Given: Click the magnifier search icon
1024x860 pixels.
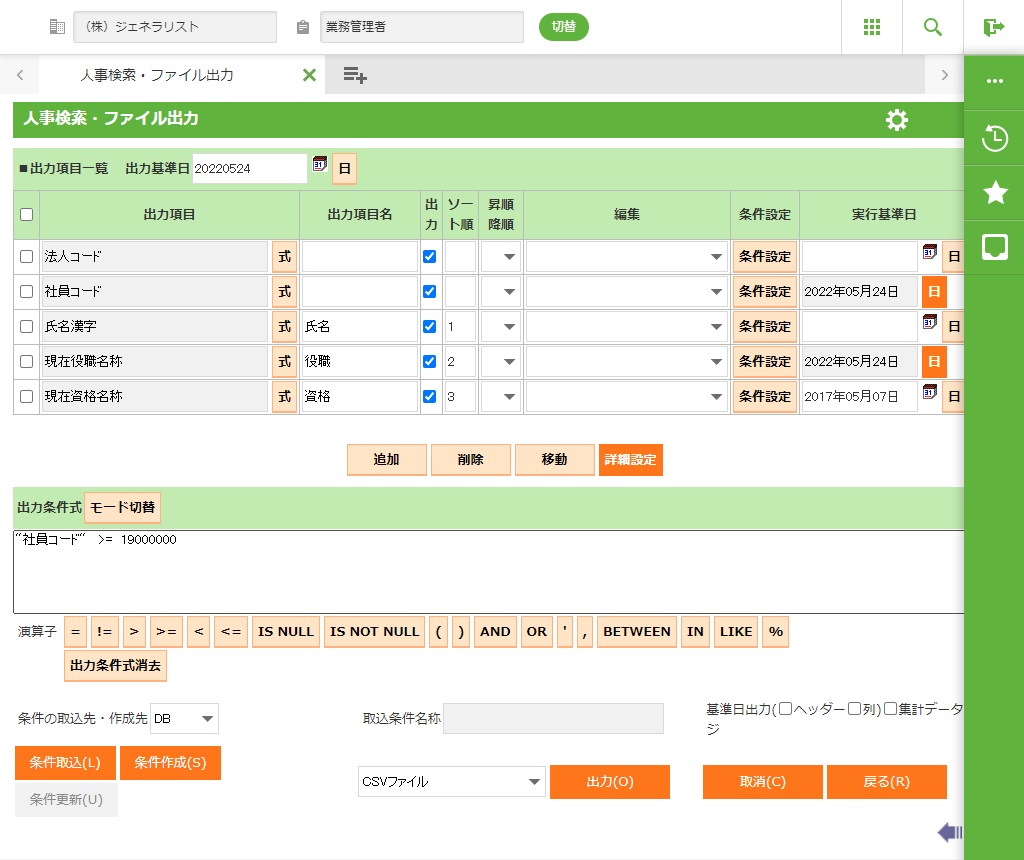Looking at the screenshot, I should [x=933, y=27].
